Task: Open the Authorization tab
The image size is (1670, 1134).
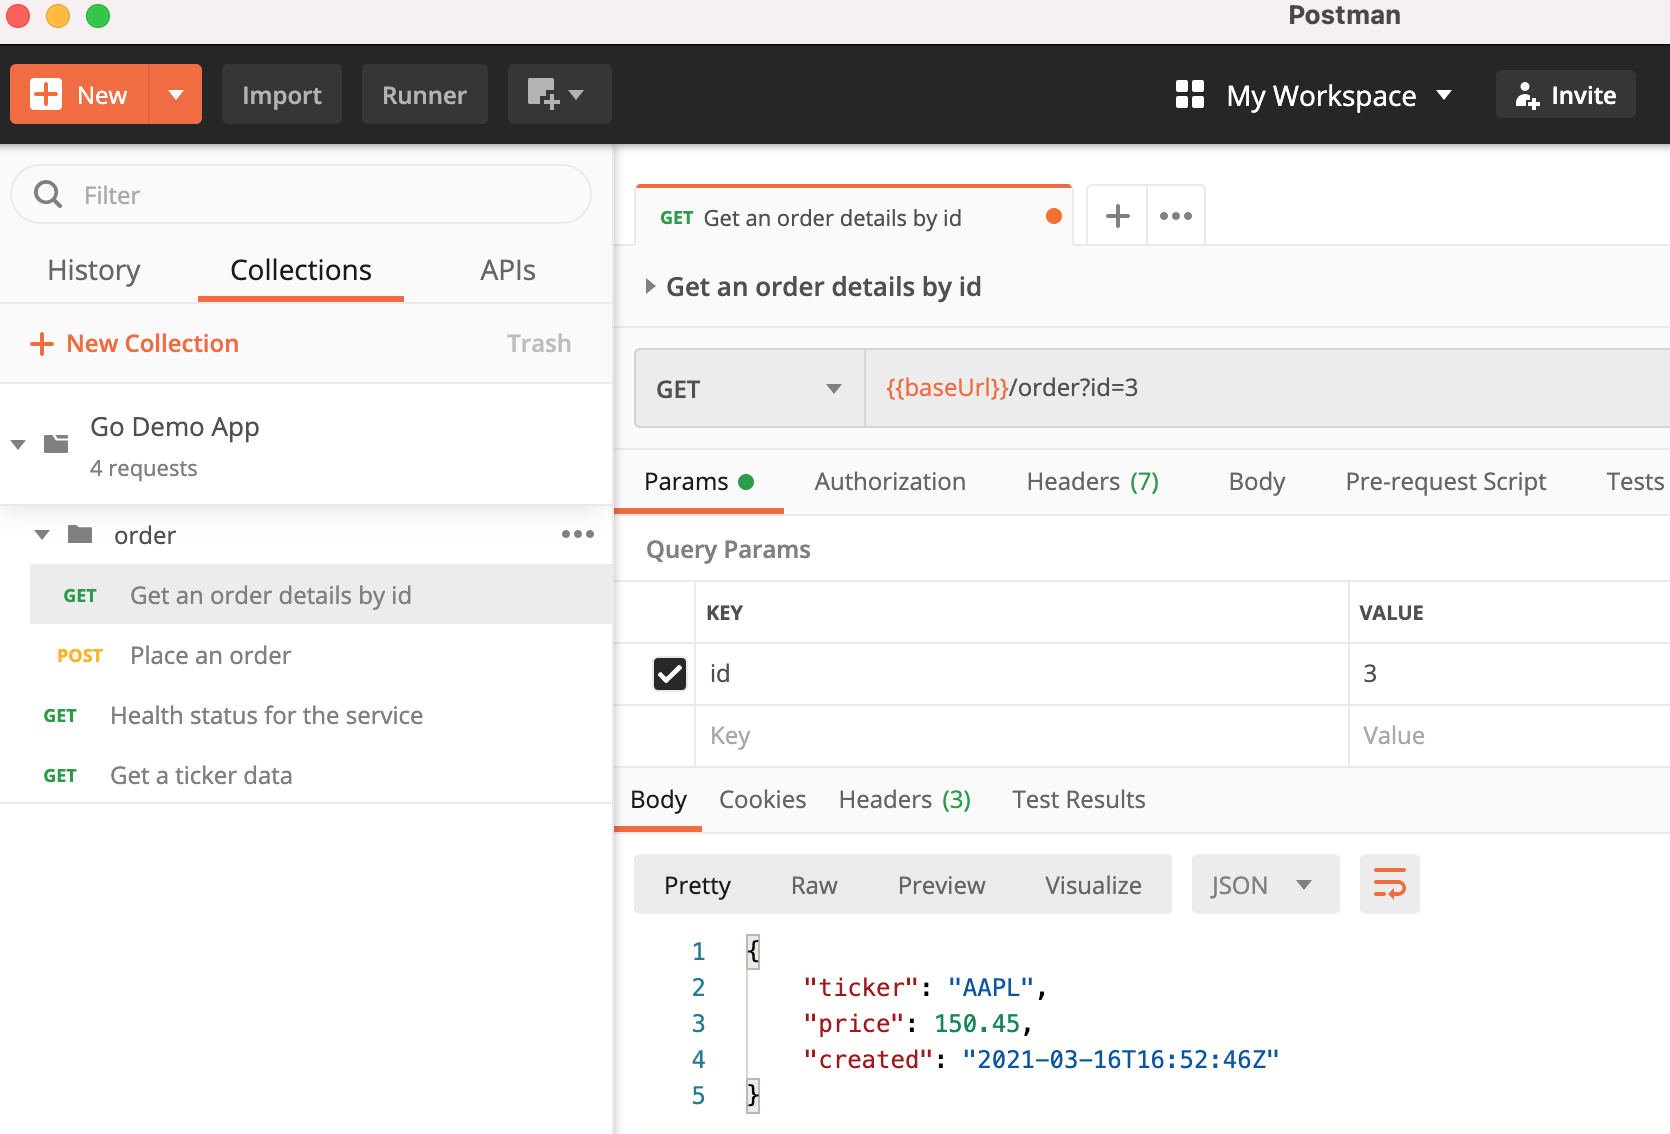Action: tap(890, 482)
